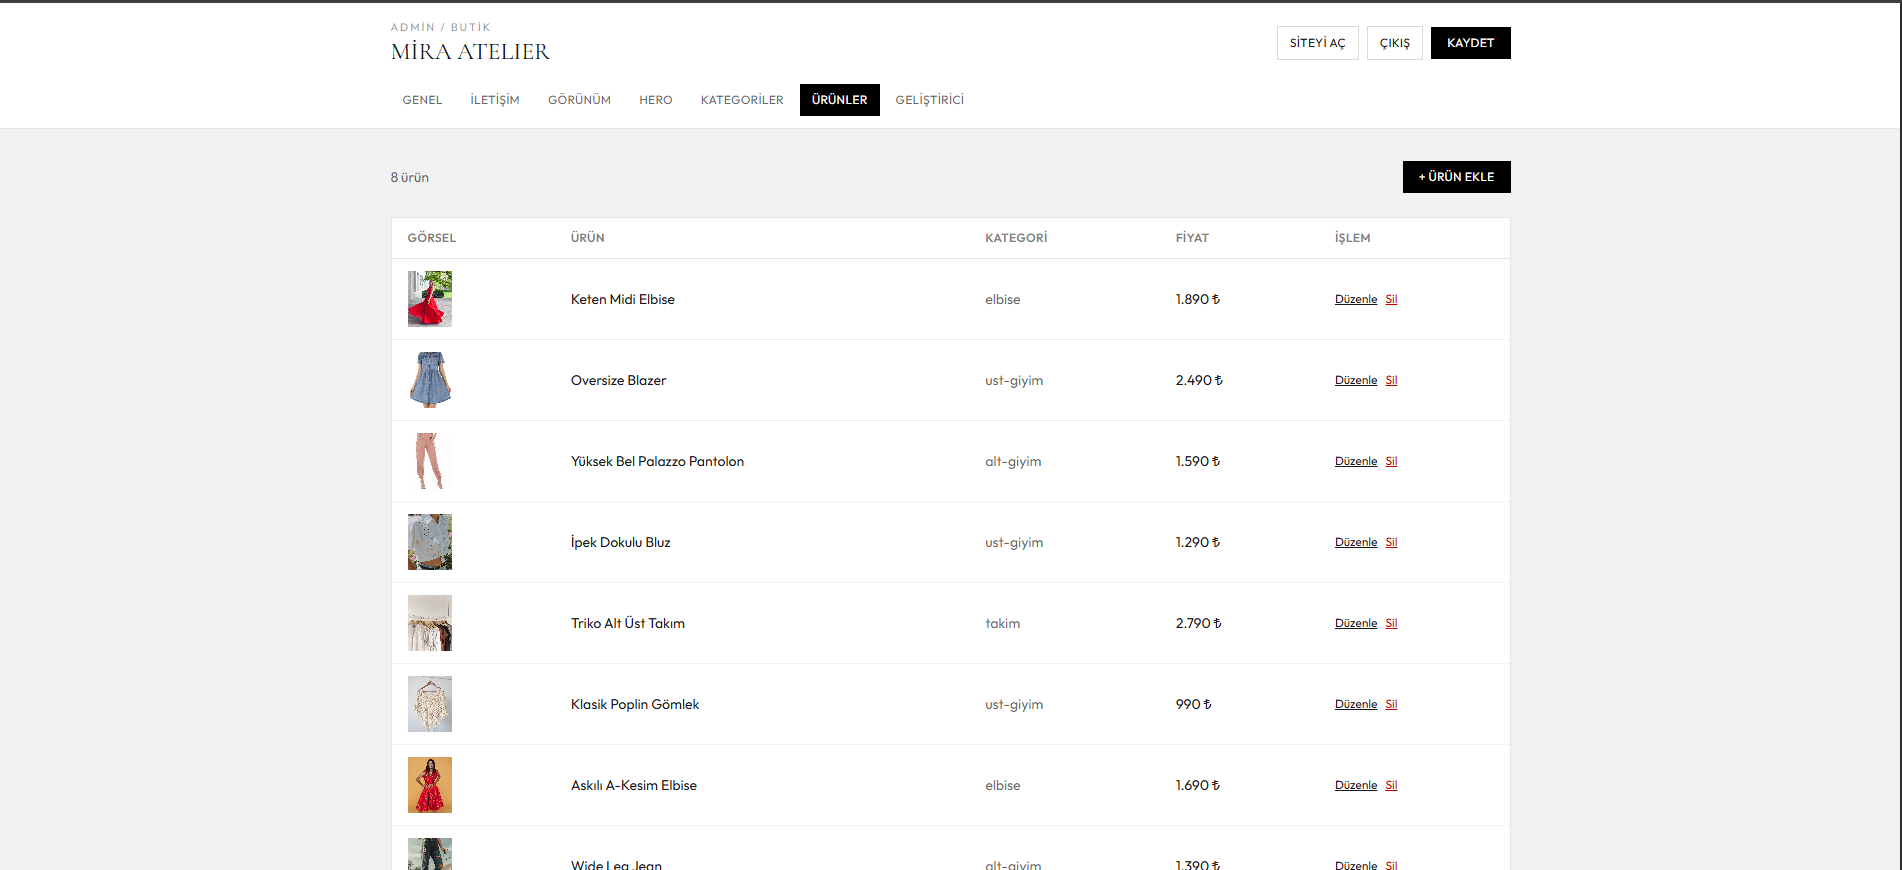Delete the Triko Alt Üst Takım product

[1391, 623]
